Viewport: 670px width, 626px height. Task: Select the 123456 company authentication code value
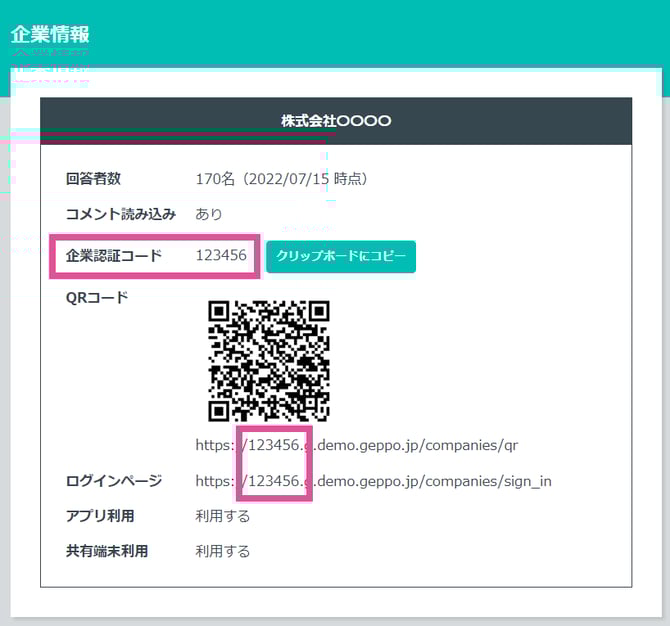(x=221, y=256)
